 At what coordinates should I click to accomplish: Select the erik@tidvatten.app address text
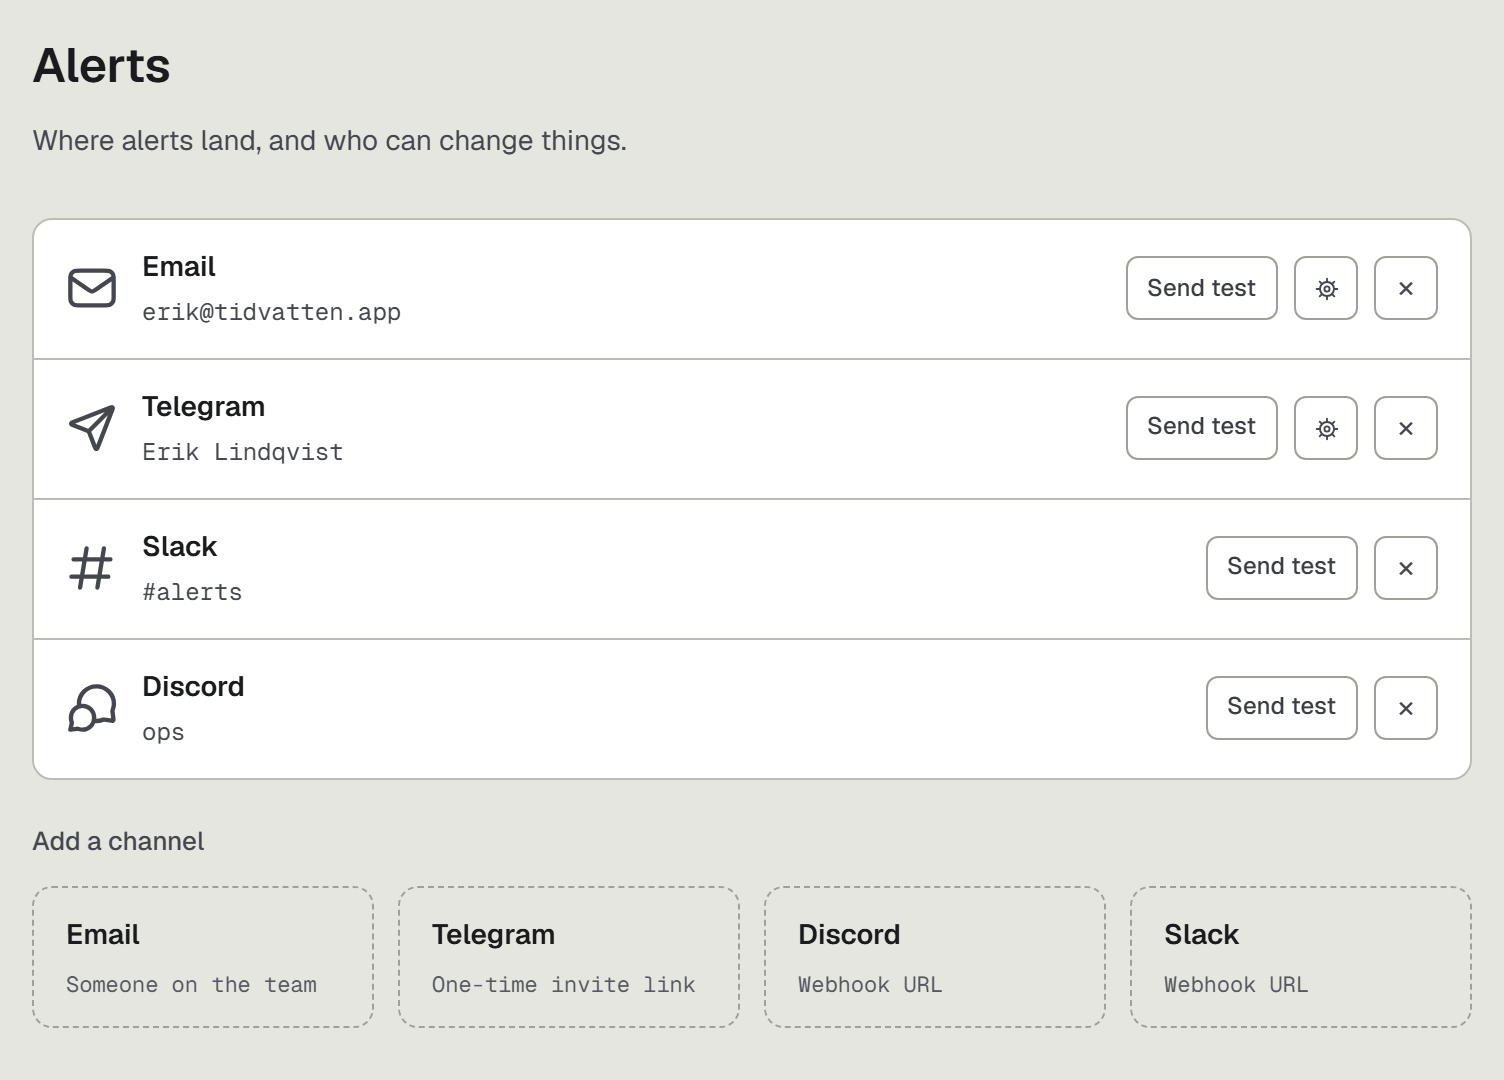point(271,312)
